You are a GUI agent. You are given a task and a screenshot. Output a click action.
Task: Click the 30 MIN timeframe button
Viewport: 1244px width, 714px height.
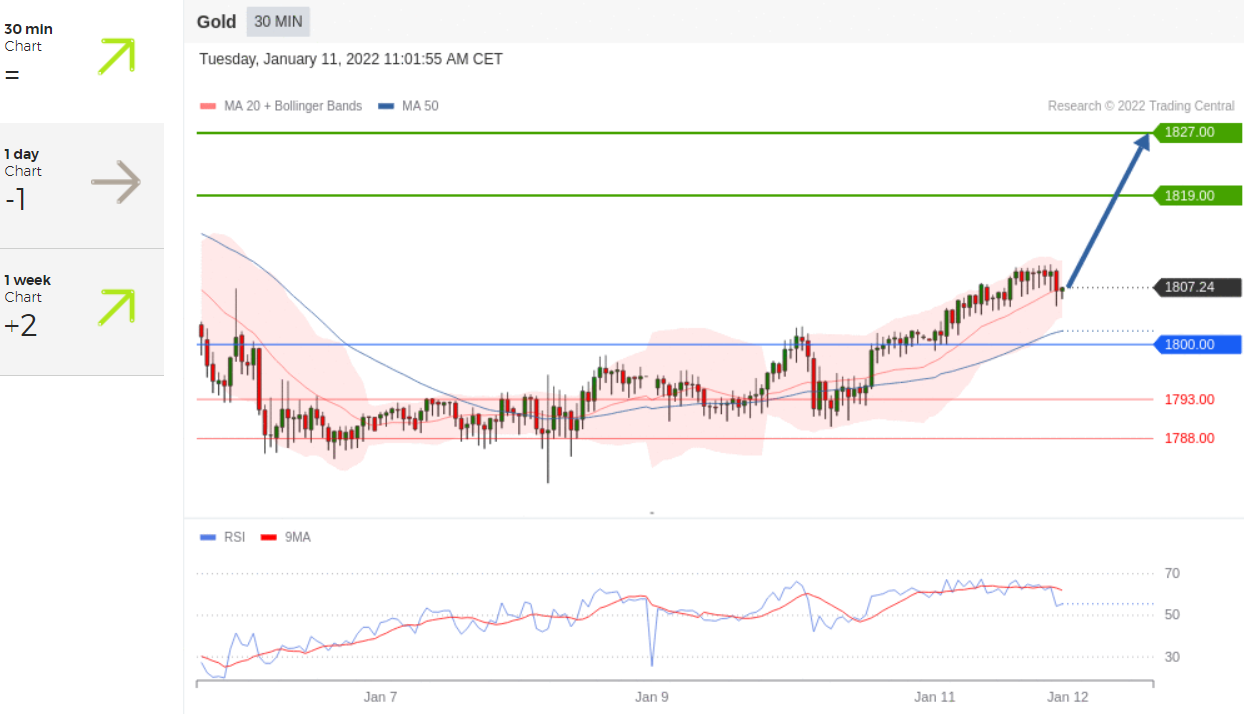[278, 22]
